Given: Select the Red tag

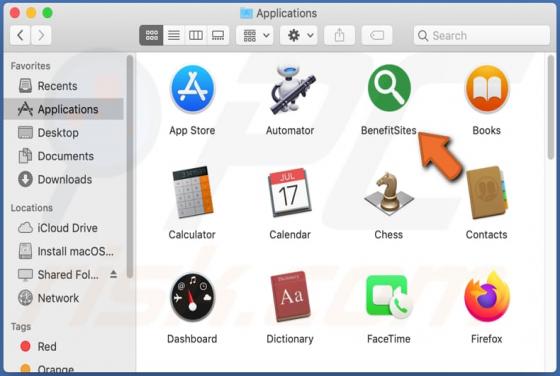Looking at the screenshot, I should [64, 346].
